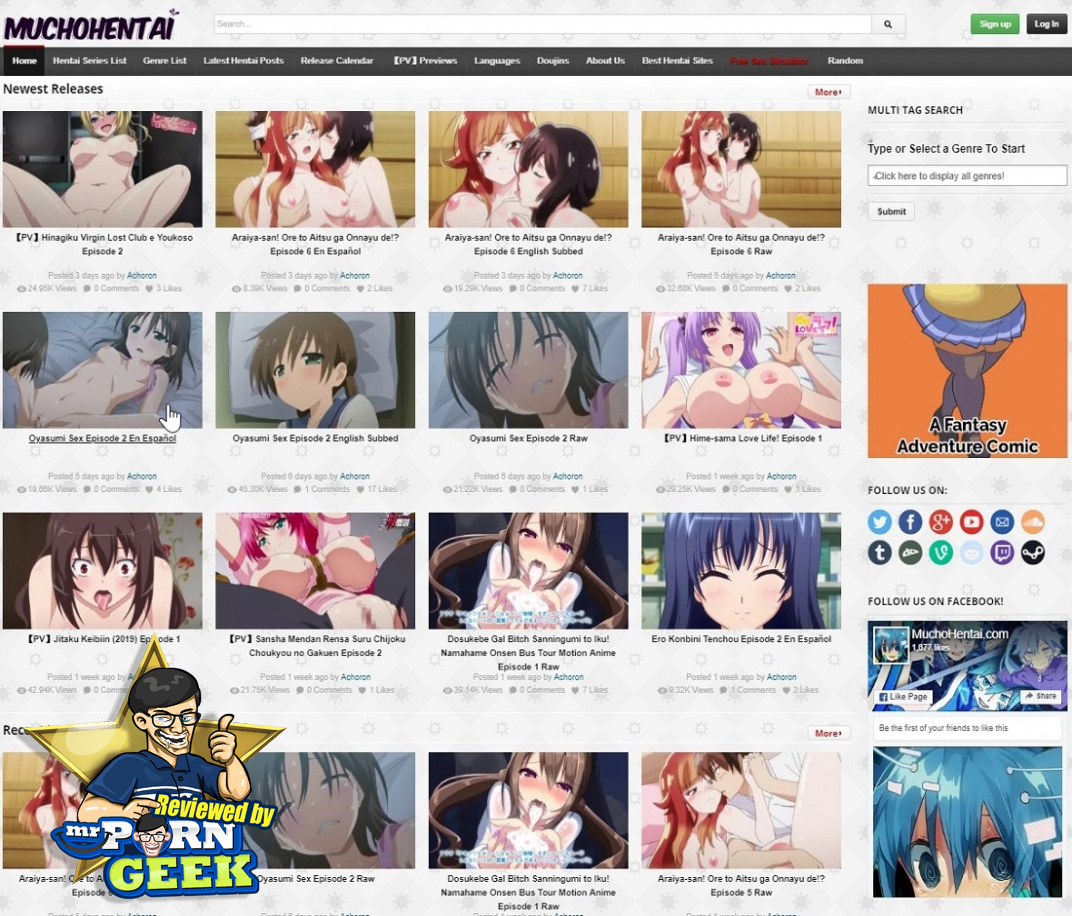Viewport: 1072px width, 916px height.
Task: Click the magnifier search button
Action: (x=887, y=24)
